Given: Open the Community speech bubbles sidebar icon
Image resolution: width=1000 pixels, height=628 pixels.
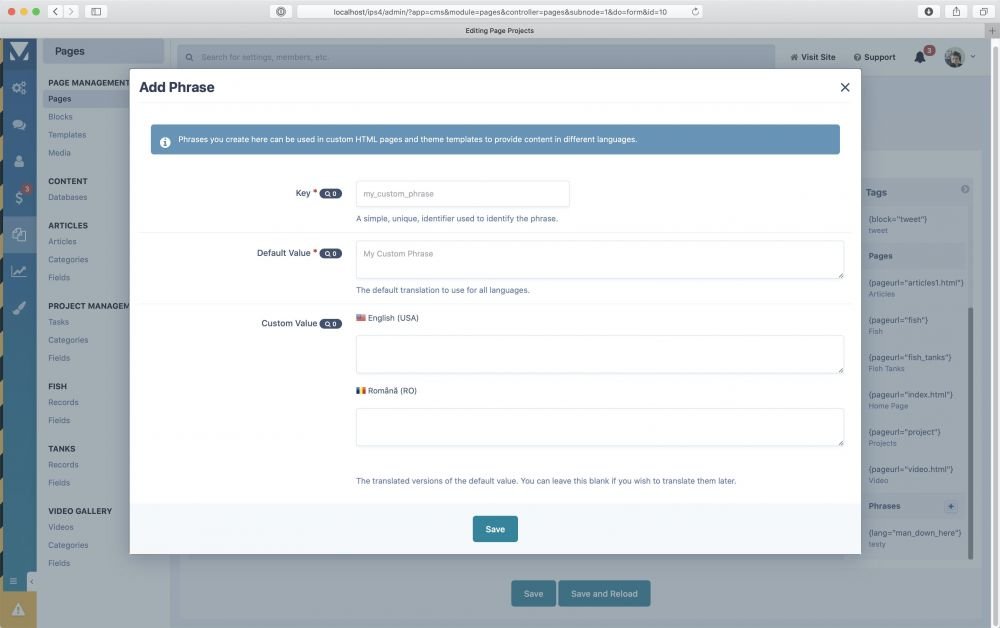Looking at the screenshot, I should click(19, 125).
